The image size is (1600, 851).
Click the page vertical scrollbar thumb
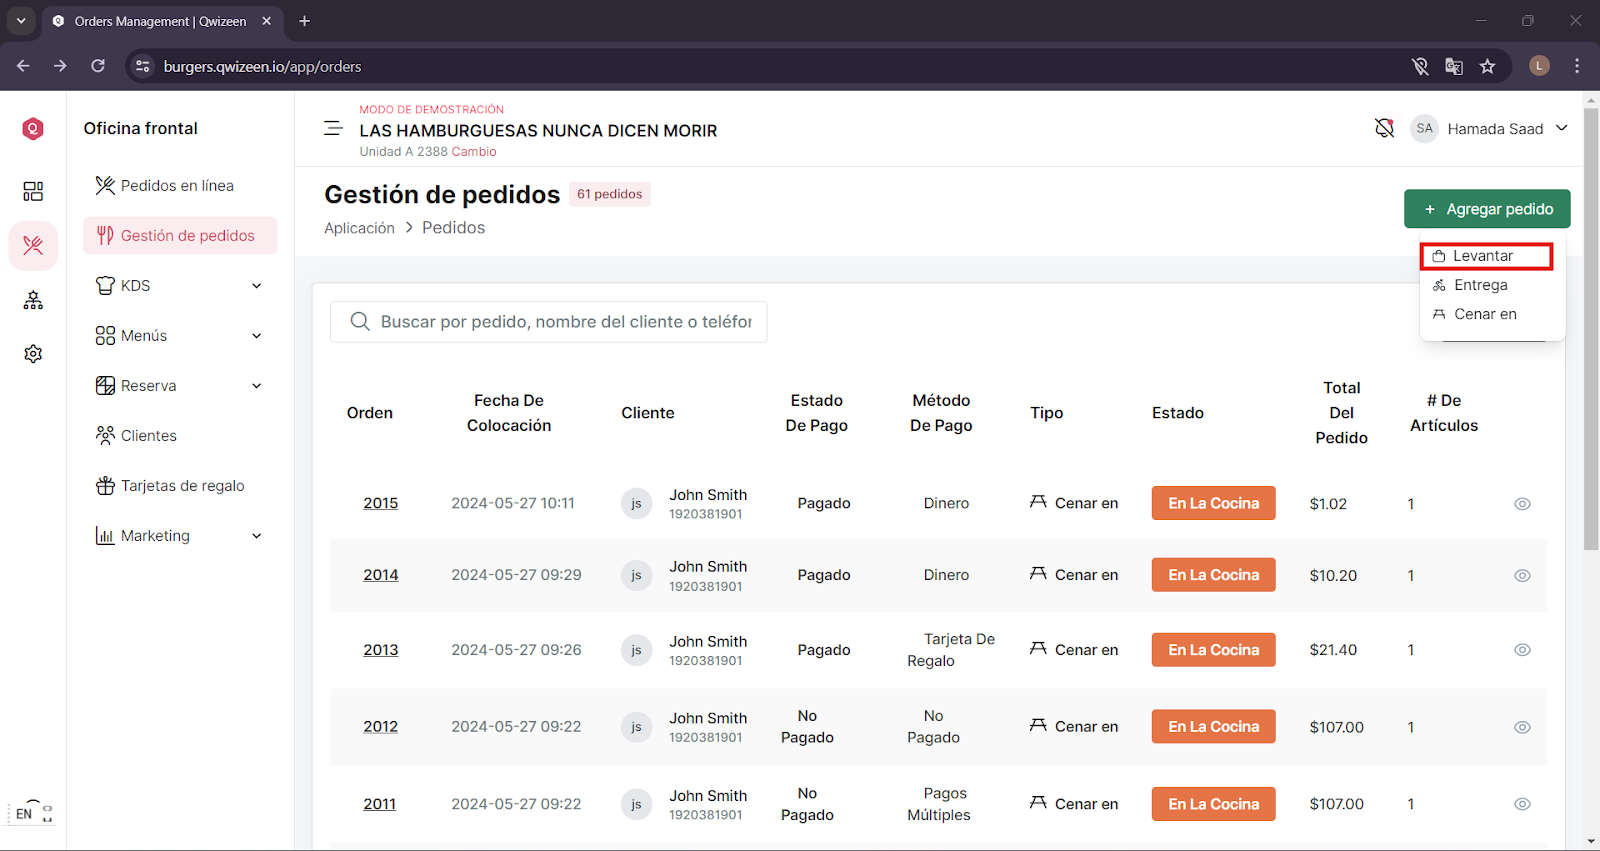(1591, 330)
